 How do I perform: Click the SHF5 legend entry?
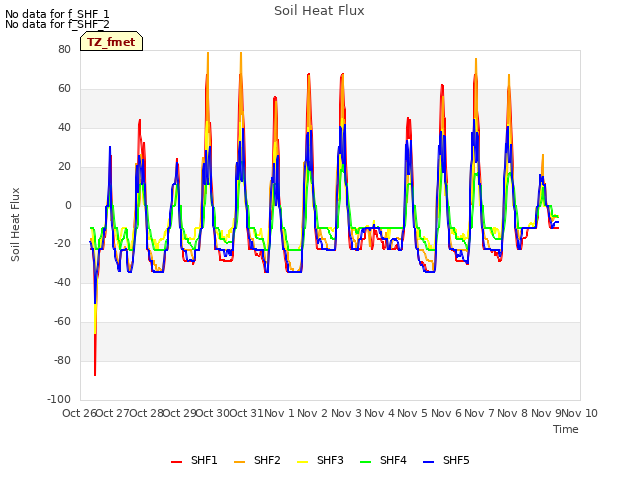pos(446,460)
